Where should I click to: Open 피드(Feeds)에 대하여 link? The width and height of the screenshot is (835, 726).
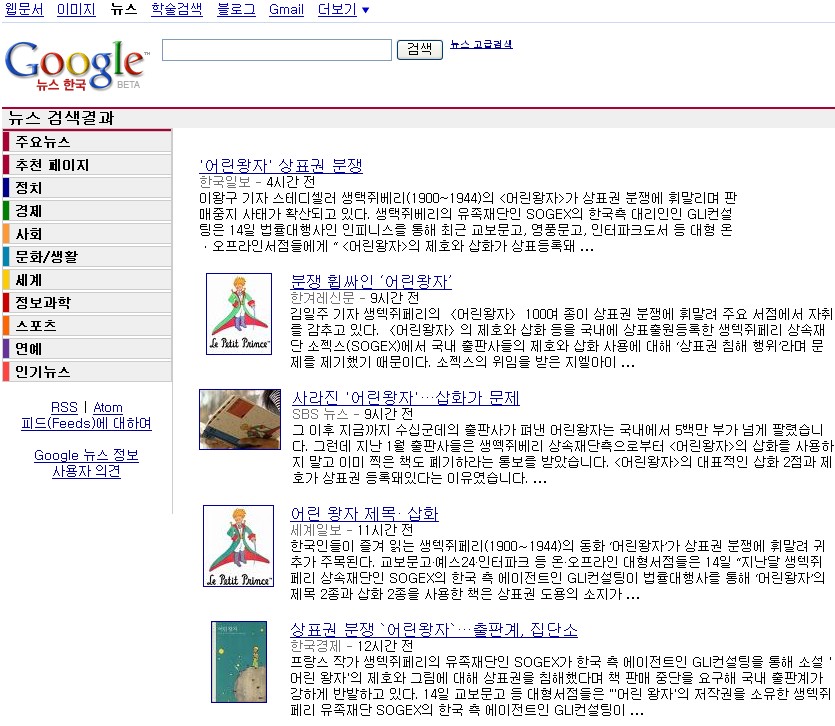click(86, 423)
